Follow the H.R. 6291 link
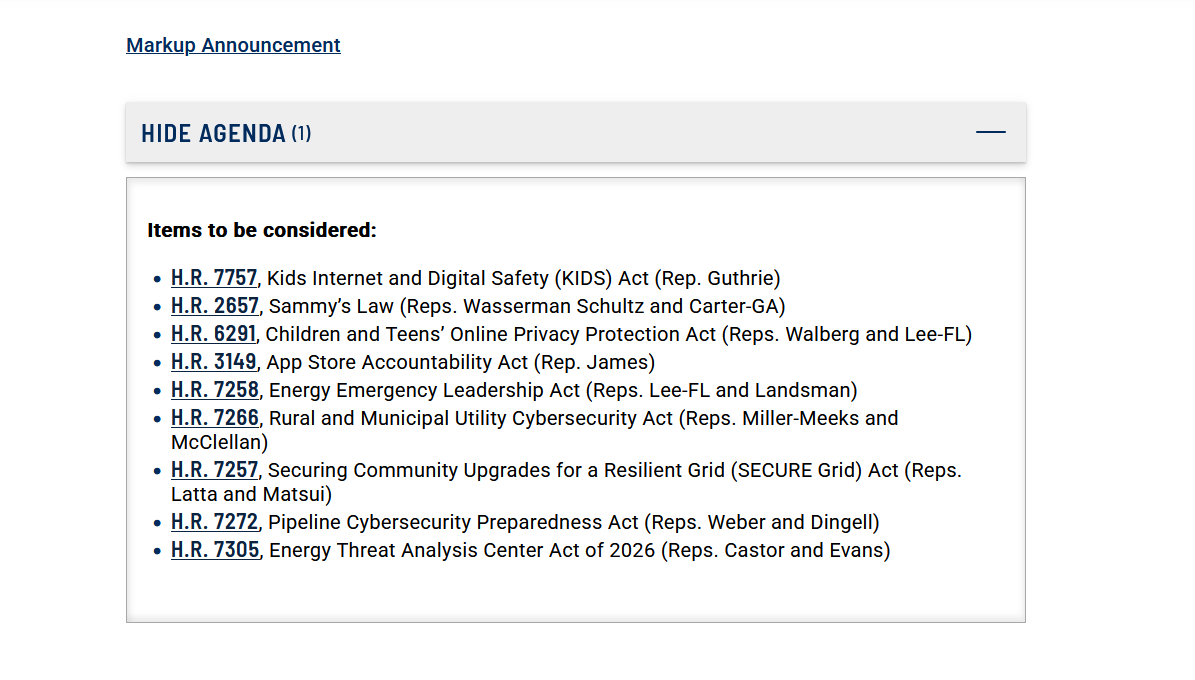The width and height of the screenshot is (1195, 680). coord(213,334)
